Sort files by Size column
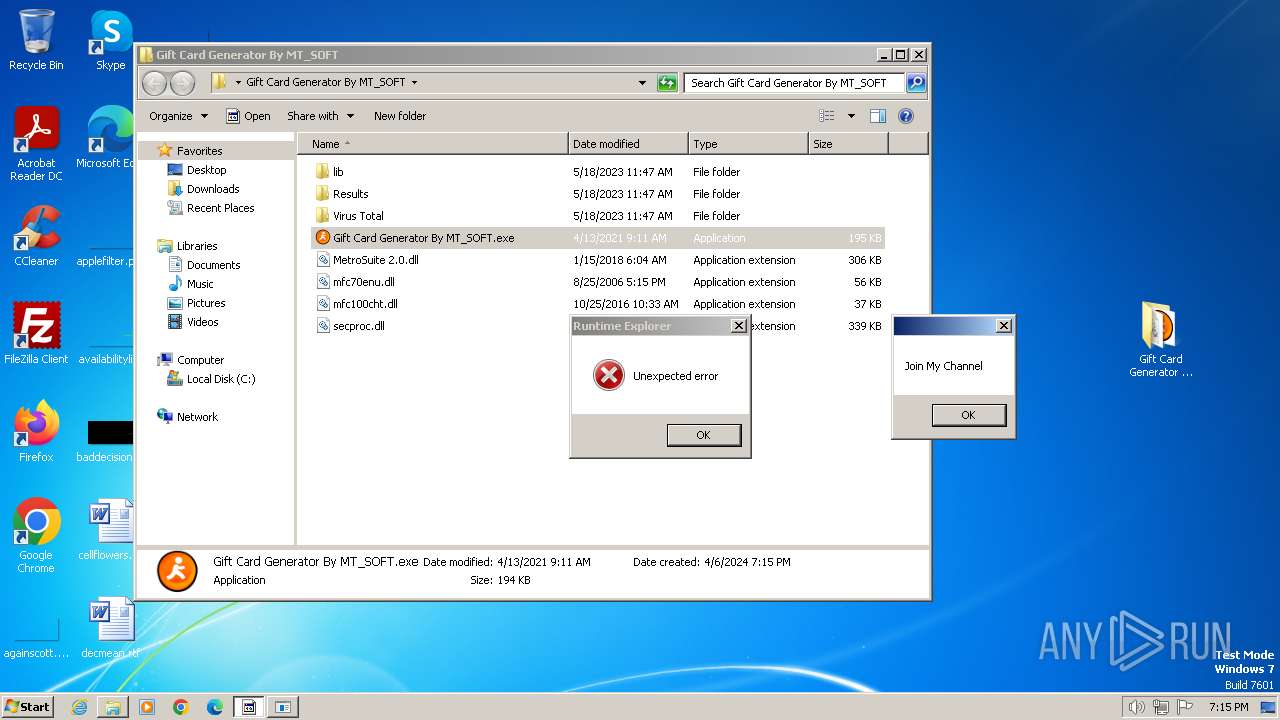Screen dimensions: 1280x720 (x=848, y=144)
